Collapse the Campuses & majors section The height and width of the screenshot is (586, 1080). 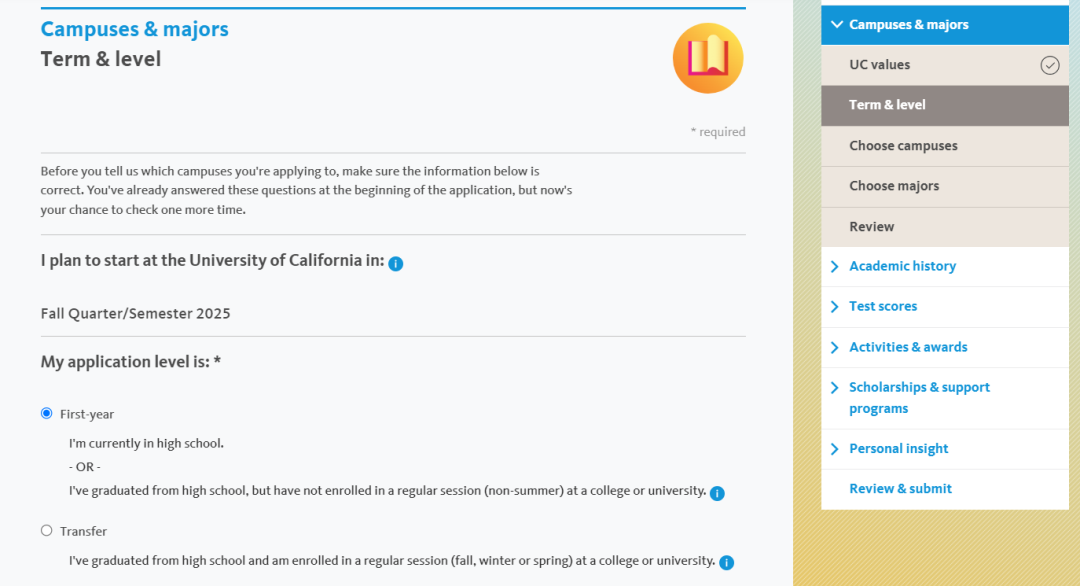(837, 25)
